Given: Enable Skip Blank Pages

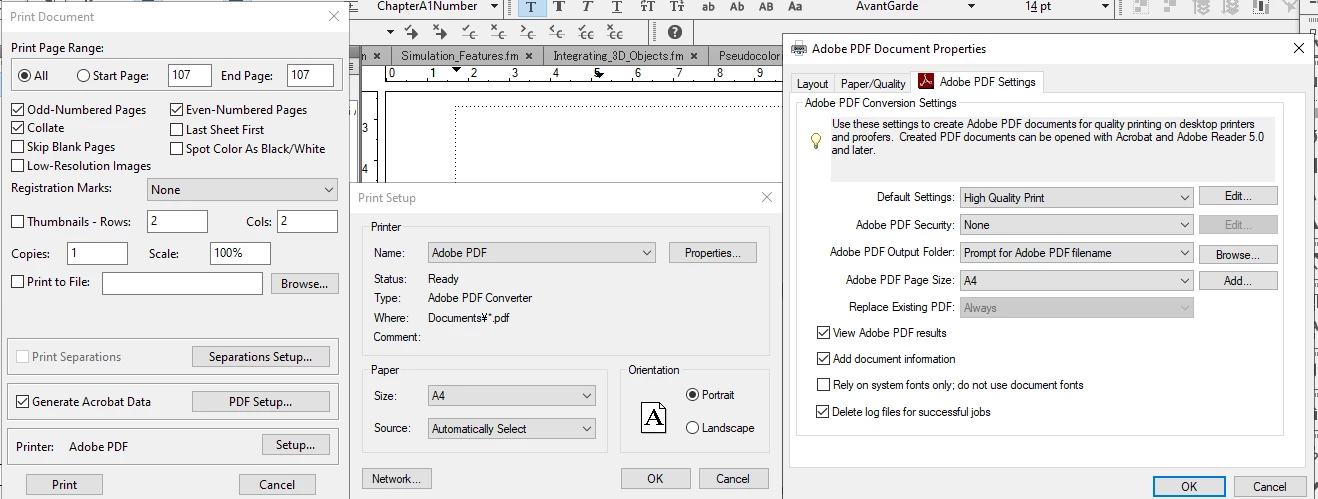Looking at the screenshot, I should (x=18, y=147).
